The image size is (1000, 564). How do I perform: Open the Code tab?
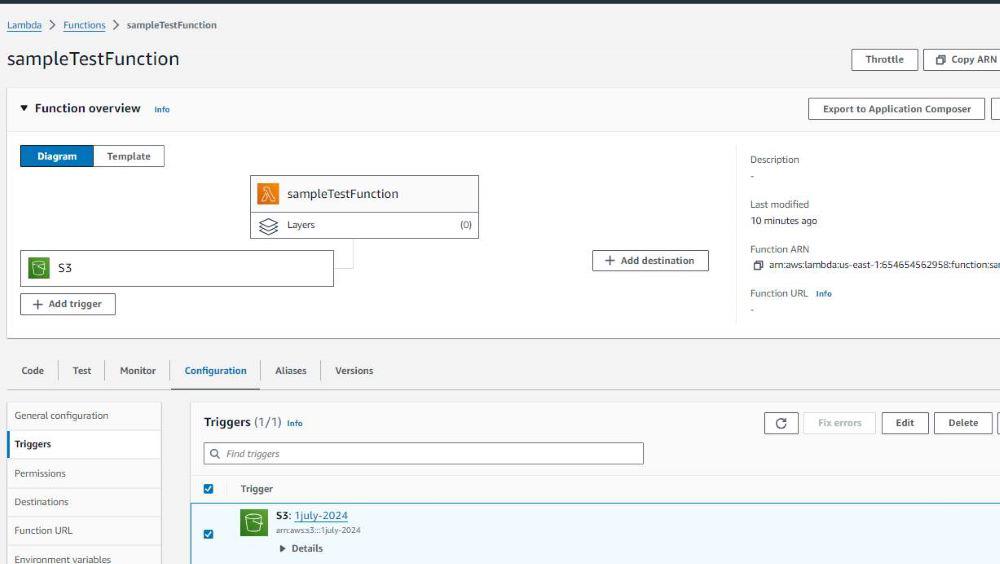33,371
